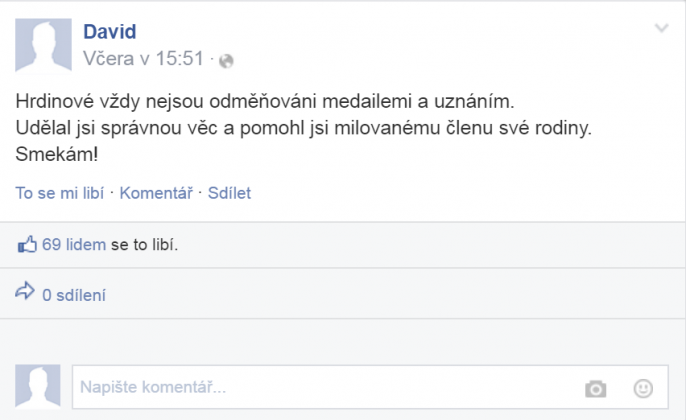Click the thumbs-up icon beside 69 lidem
The width and height of the screenshot is (686, 420).
[x=28, y=243]
